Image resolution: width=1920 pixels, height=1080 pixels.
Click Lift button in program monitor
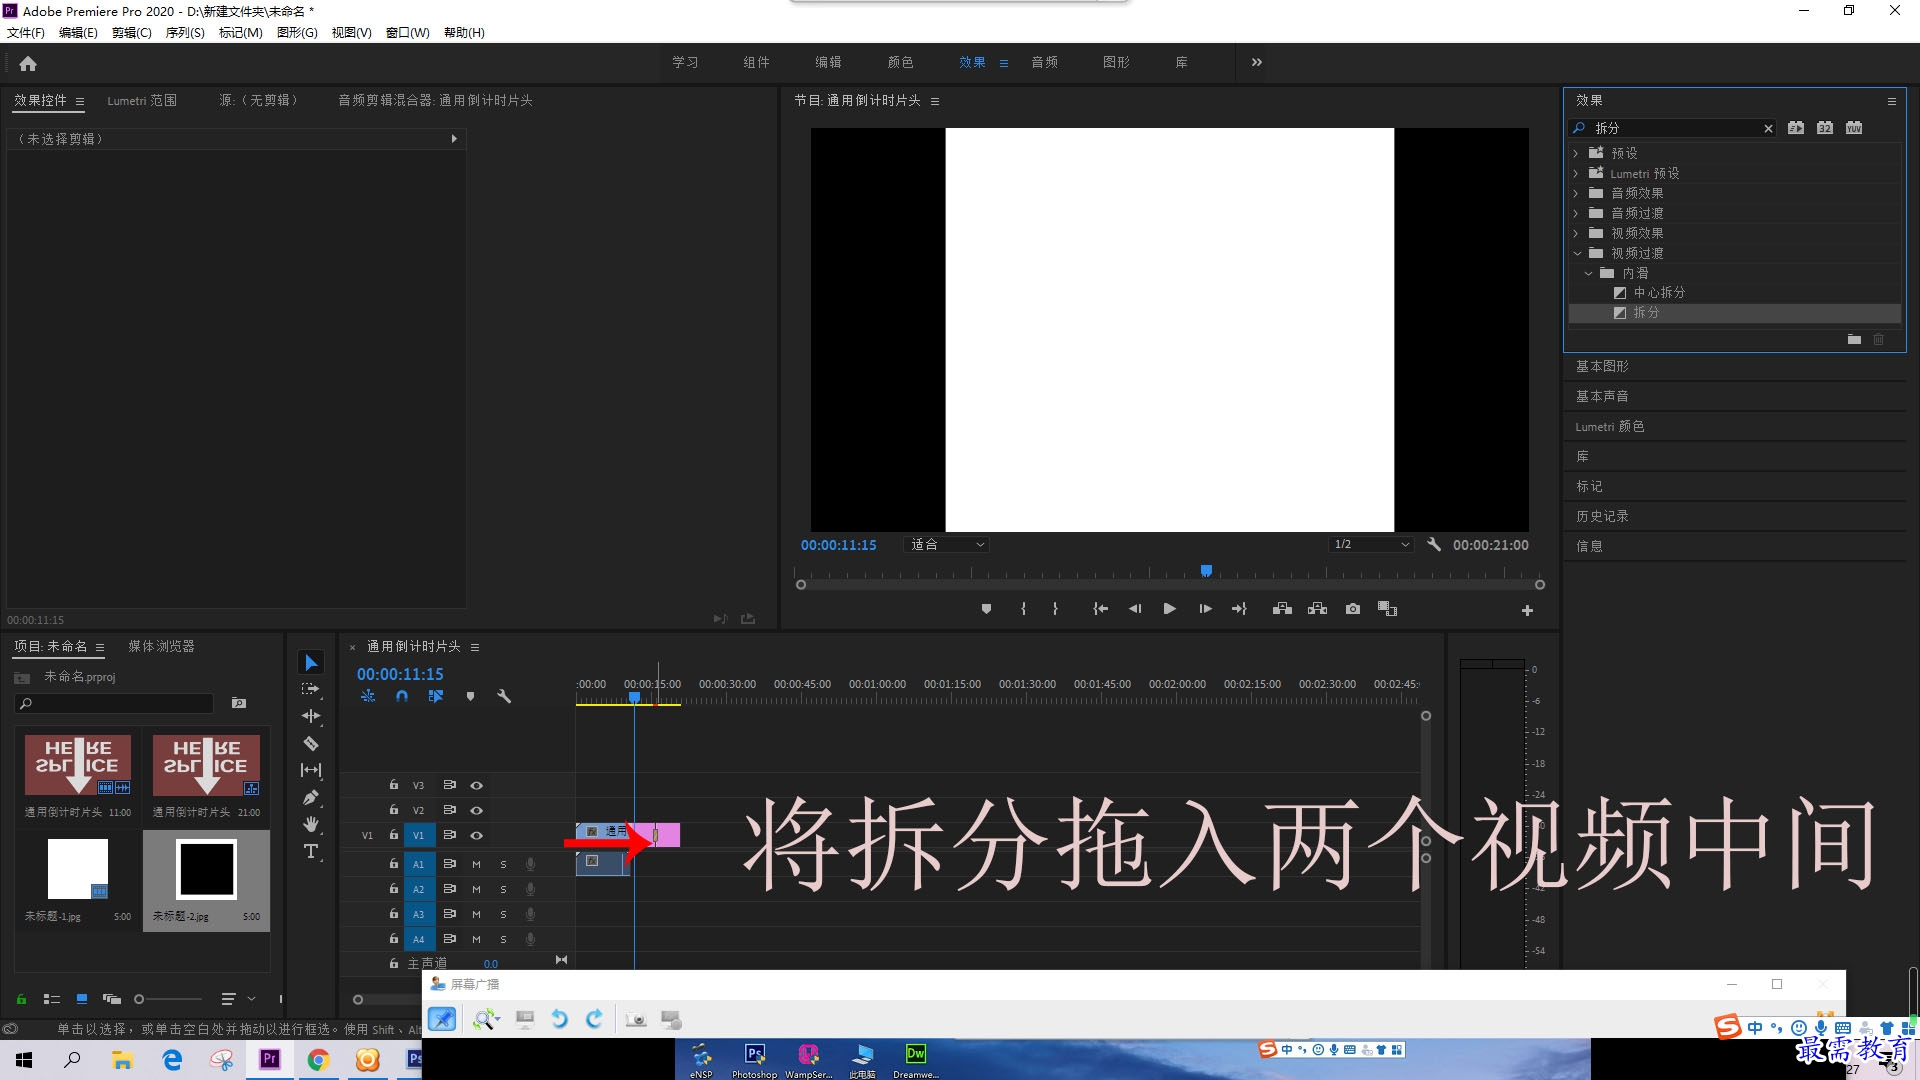click(1282, 609)
